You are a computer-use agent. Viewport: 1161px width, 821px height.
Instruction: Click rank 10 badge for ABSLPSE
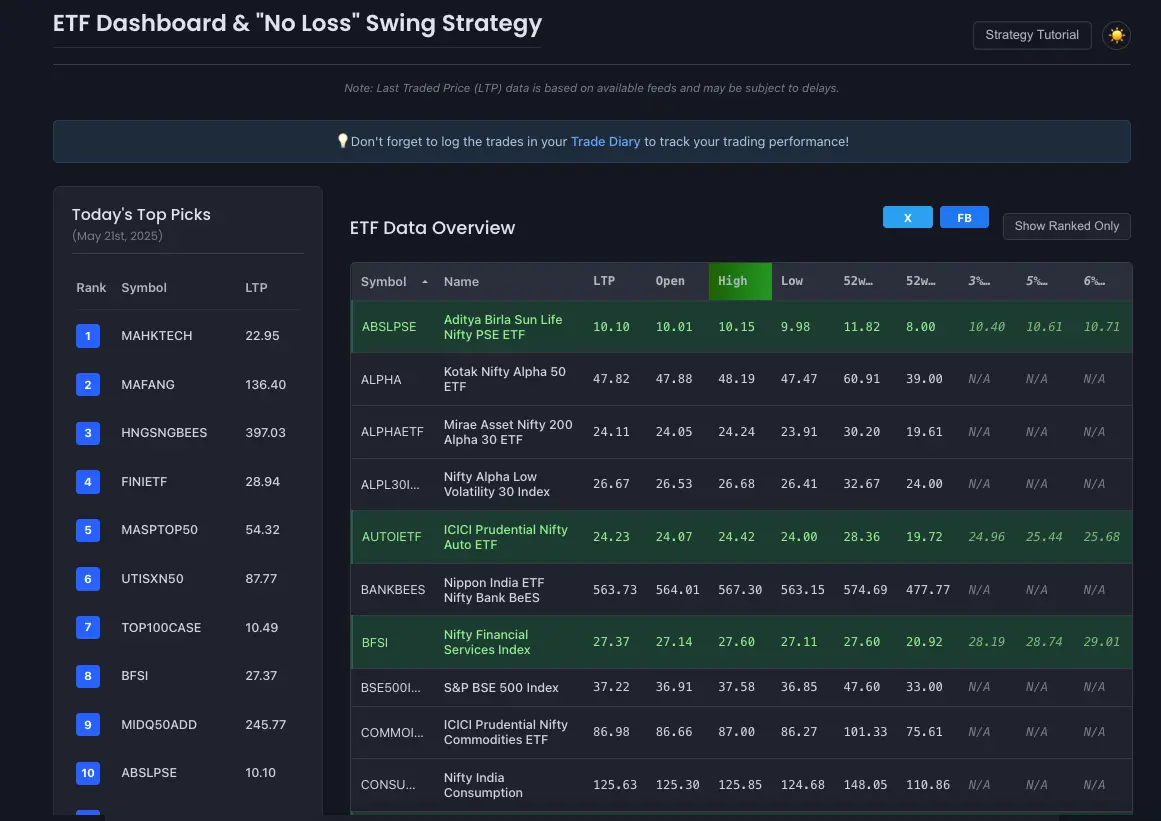(x=87, y=773)
